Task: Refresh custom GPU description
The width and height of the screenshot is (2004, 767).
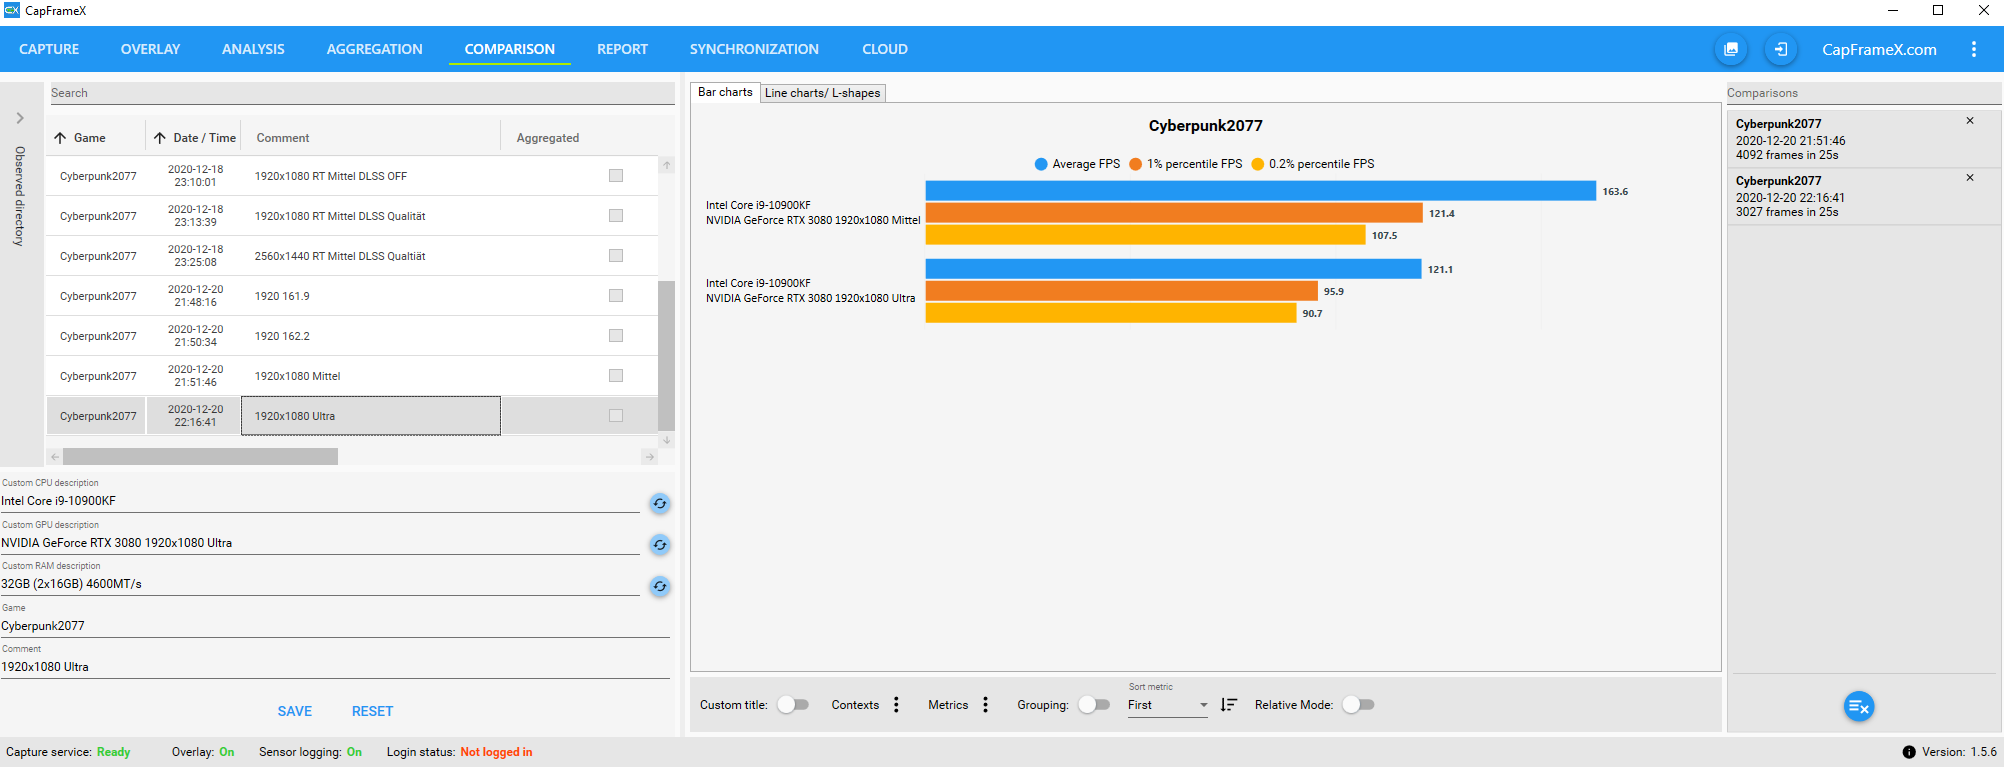Action: point(660,545)
